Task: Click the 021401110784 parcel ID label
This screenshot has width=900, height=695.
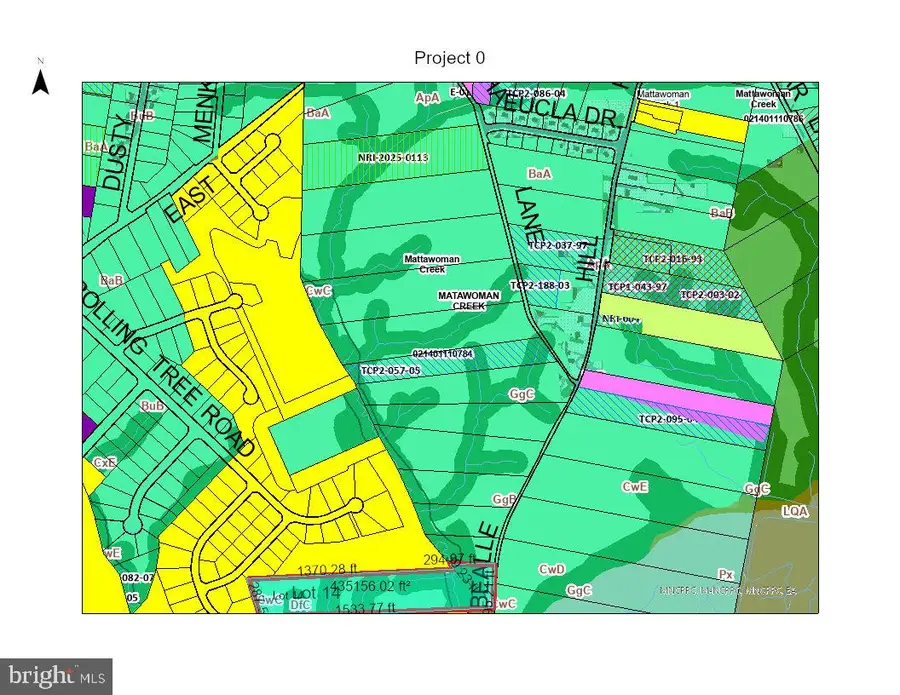Action: (x=456, y=353)
